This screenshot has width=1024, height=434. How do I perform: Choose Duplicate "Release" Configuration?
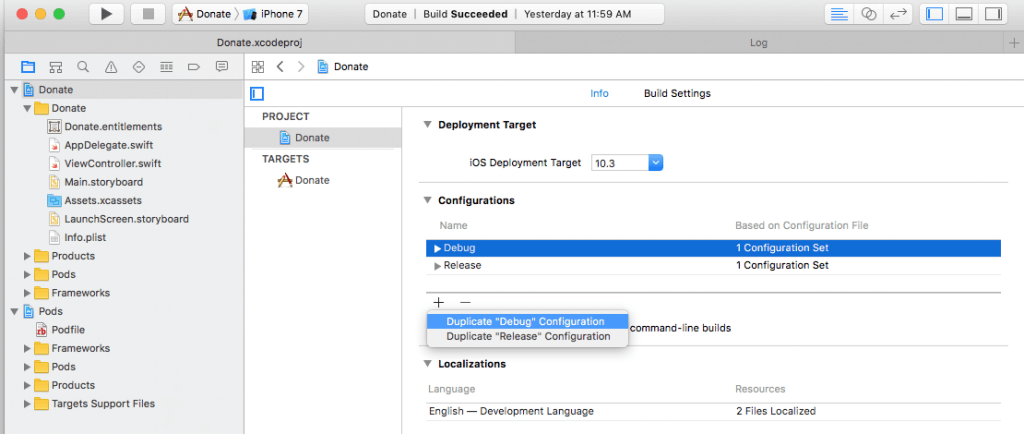[x=528, y=337]
